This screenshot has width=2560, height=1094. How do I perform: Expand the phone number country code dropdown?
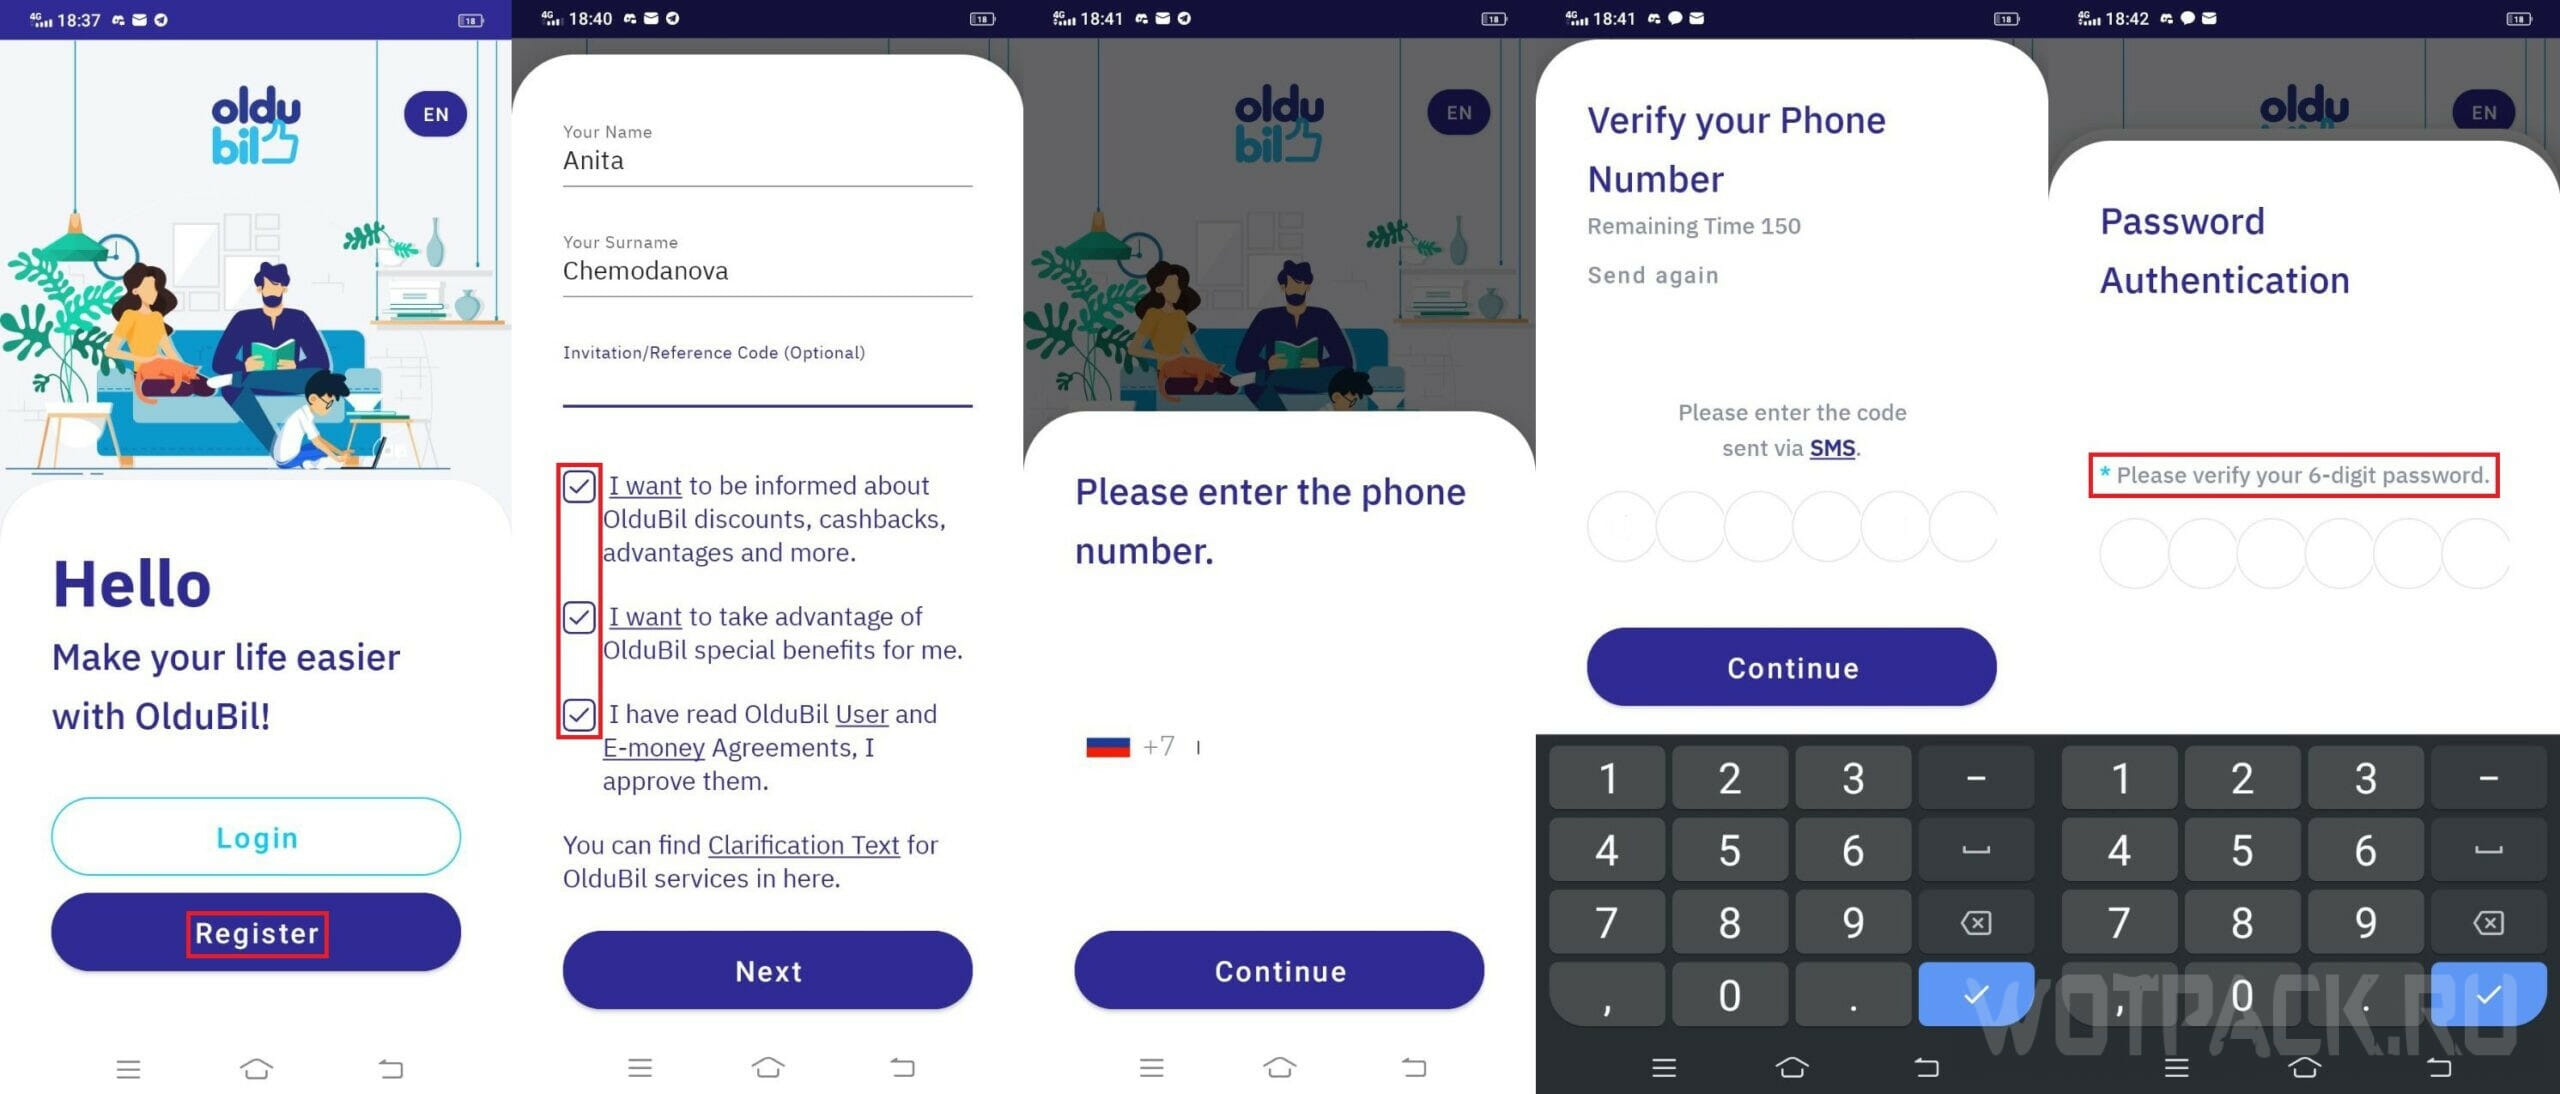tap(1110, 746)
